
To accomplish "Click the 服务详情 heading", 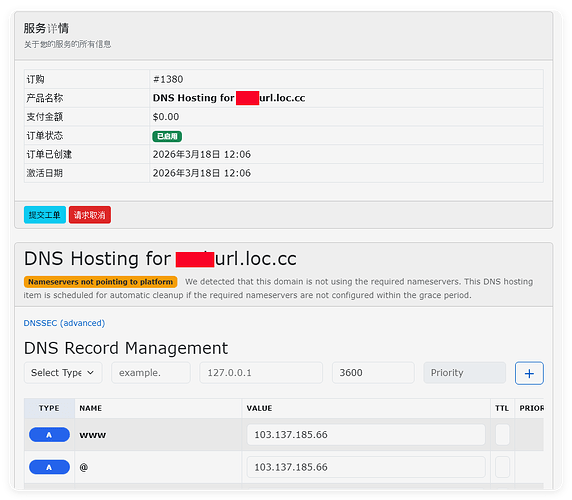I will 46,28.
